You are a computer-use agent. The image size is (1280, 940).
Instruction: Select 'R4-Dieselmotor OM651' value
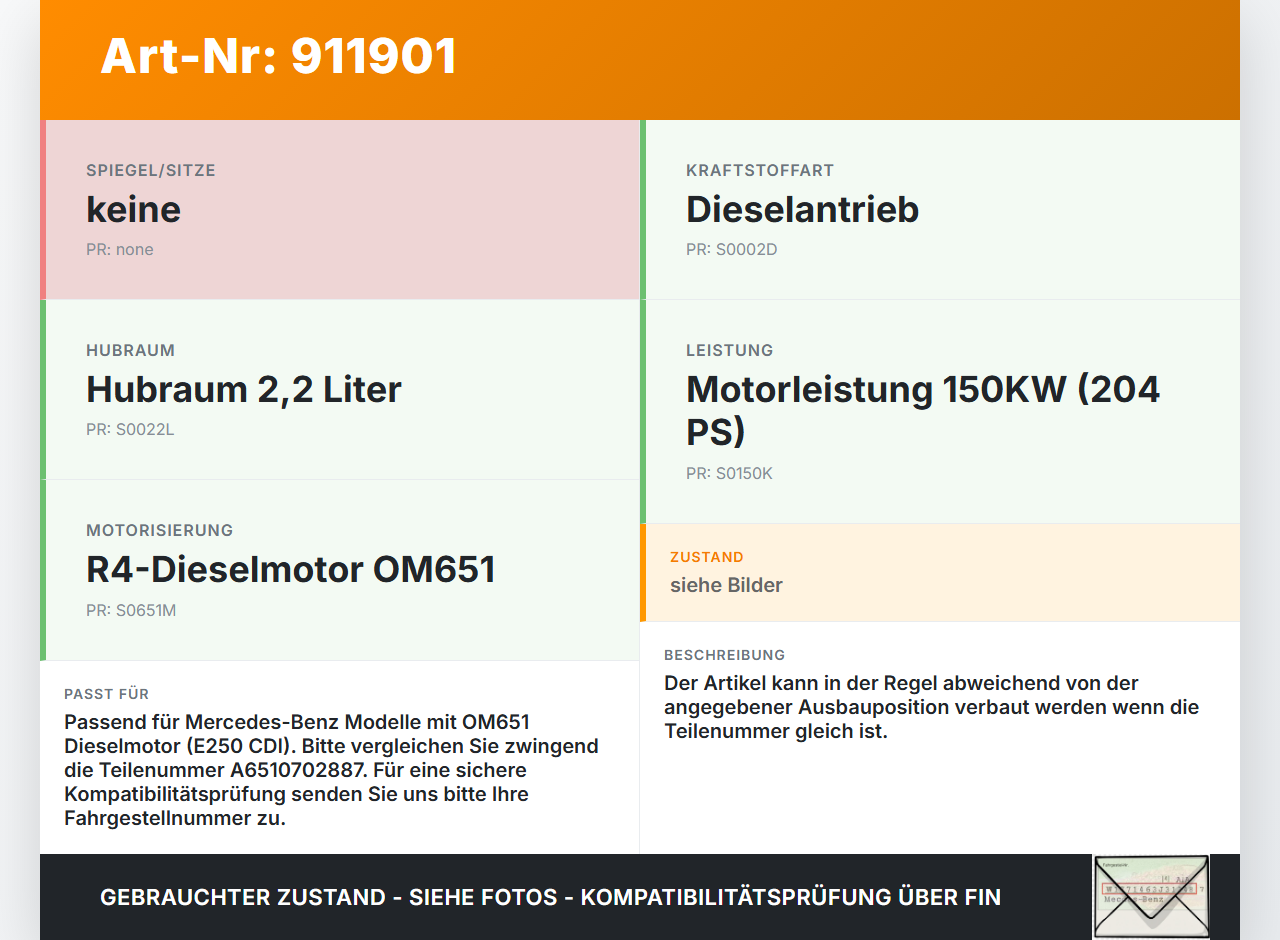click(291, 569)
